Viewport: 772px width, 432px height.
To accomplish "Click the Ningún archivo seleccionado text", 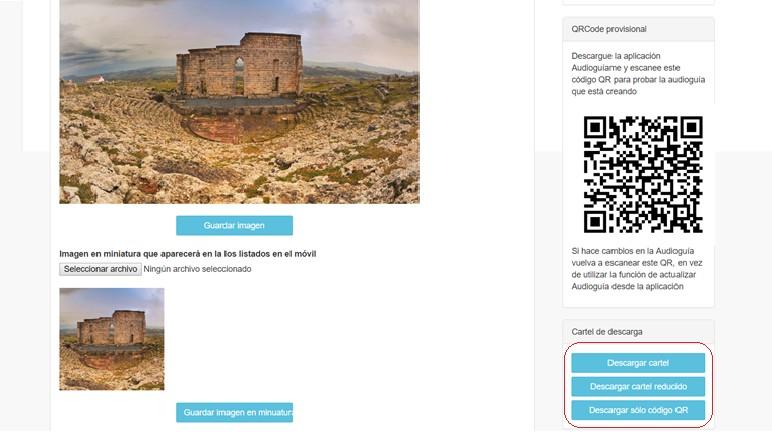I will coord(197,269).
